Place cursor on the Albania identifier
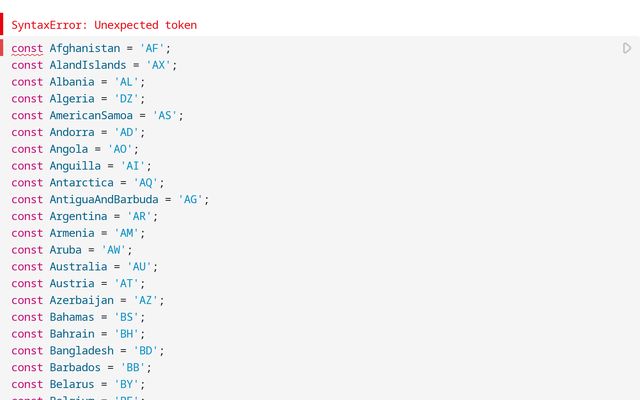Screen dimensions: 640x400 [x=72, y=82]
